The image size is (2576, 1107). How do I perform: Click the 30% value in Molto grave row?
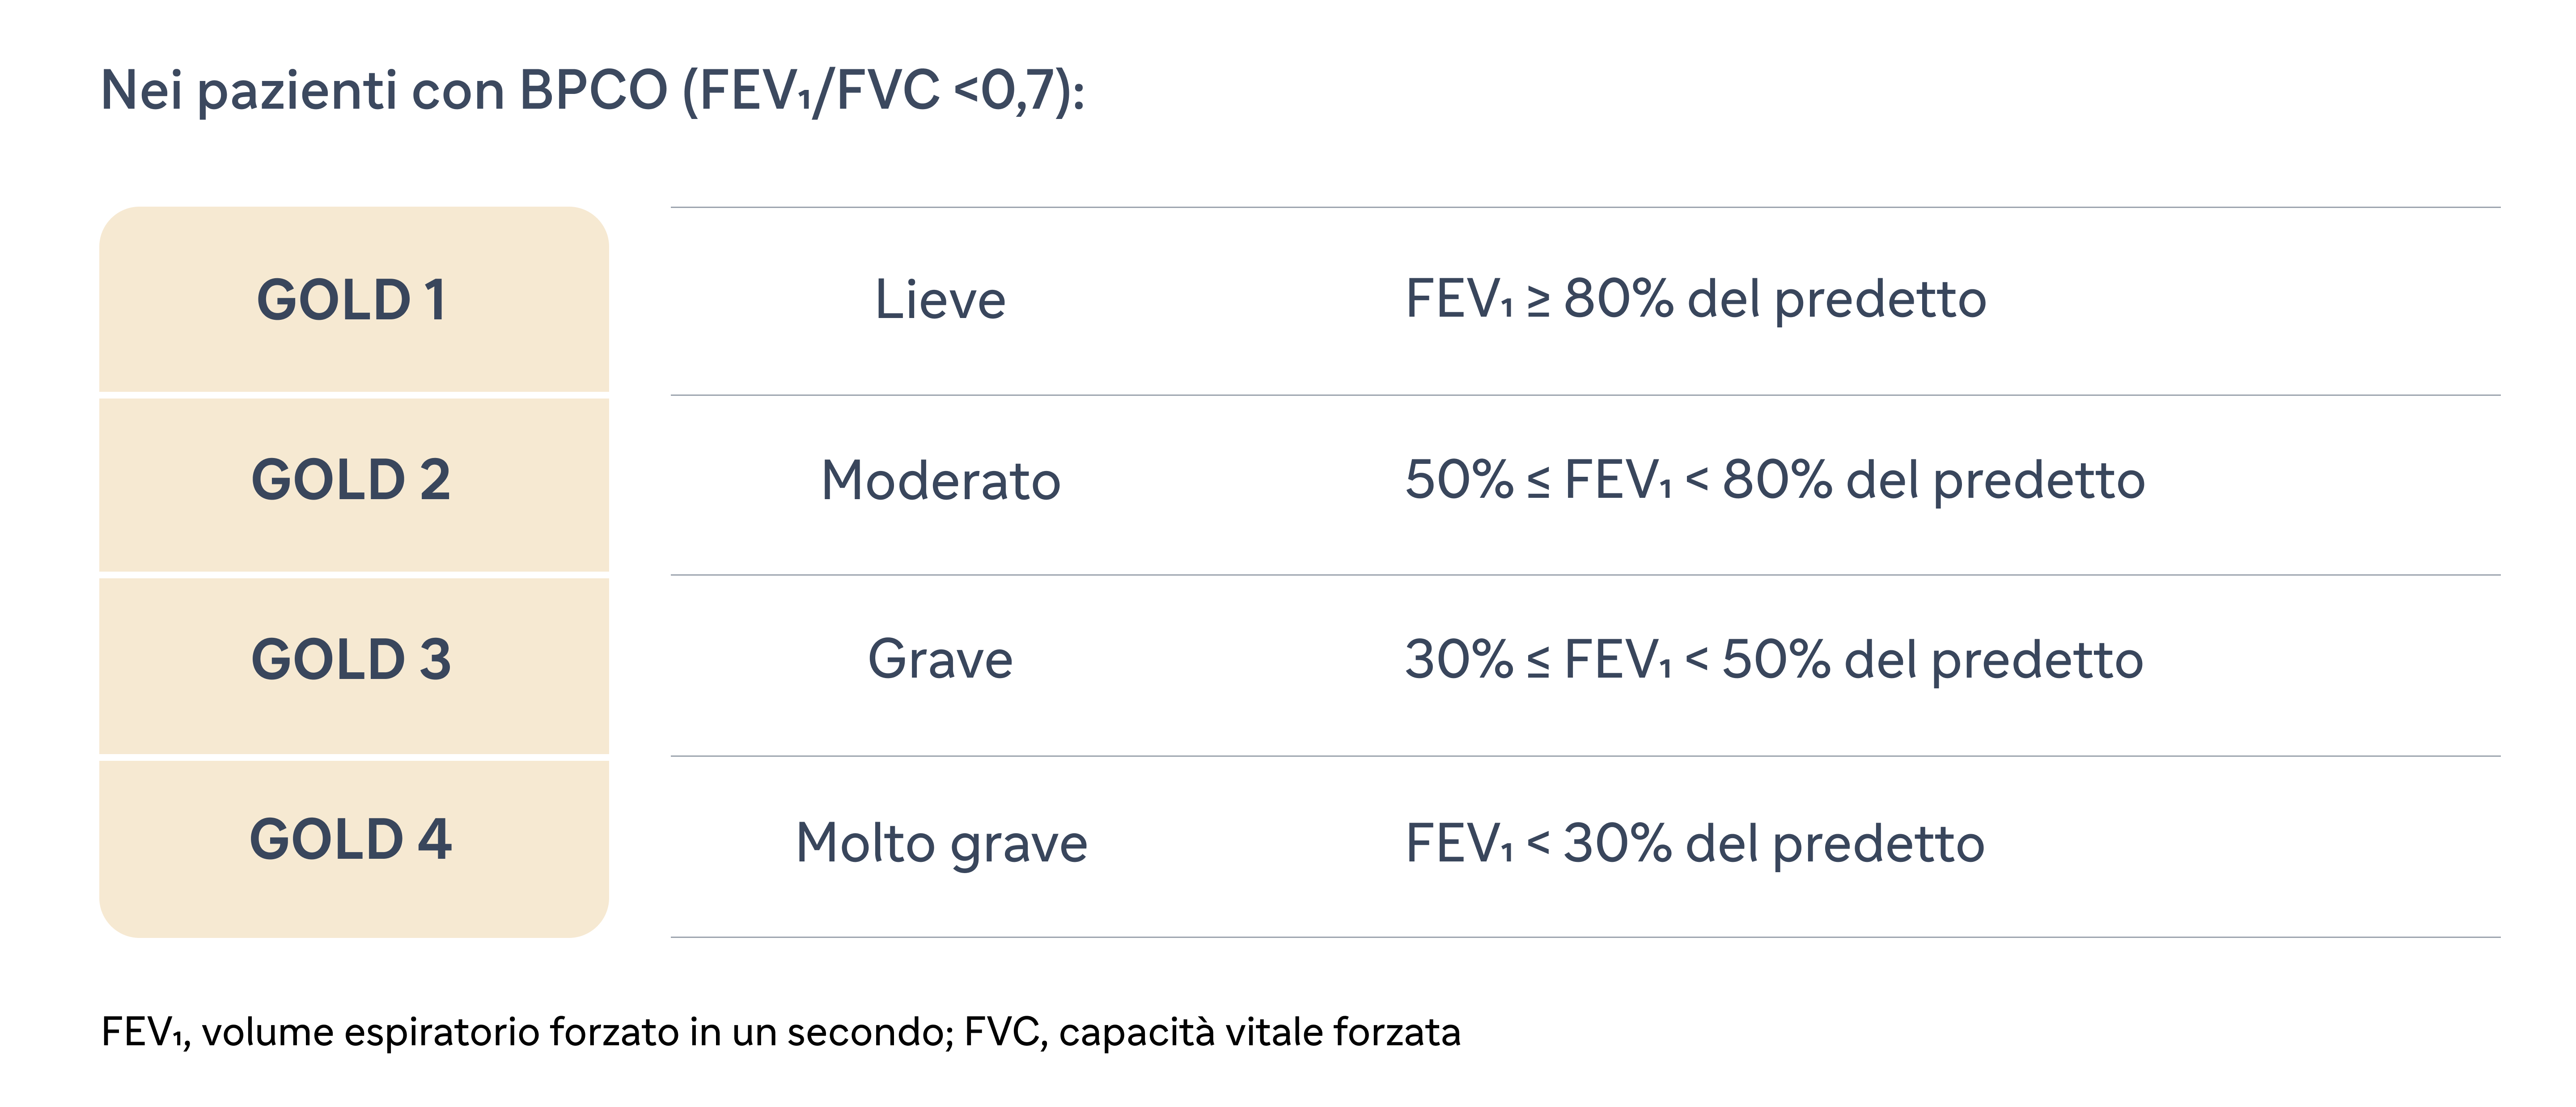tap(1617, 843)
